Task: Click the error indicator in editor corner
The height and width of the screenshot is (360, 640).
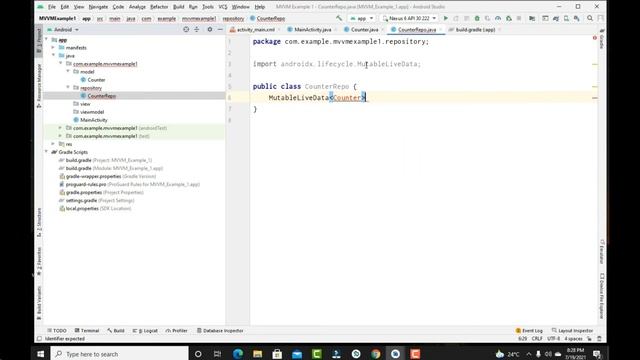Action: pyautogui.click(x=595, y=38)
